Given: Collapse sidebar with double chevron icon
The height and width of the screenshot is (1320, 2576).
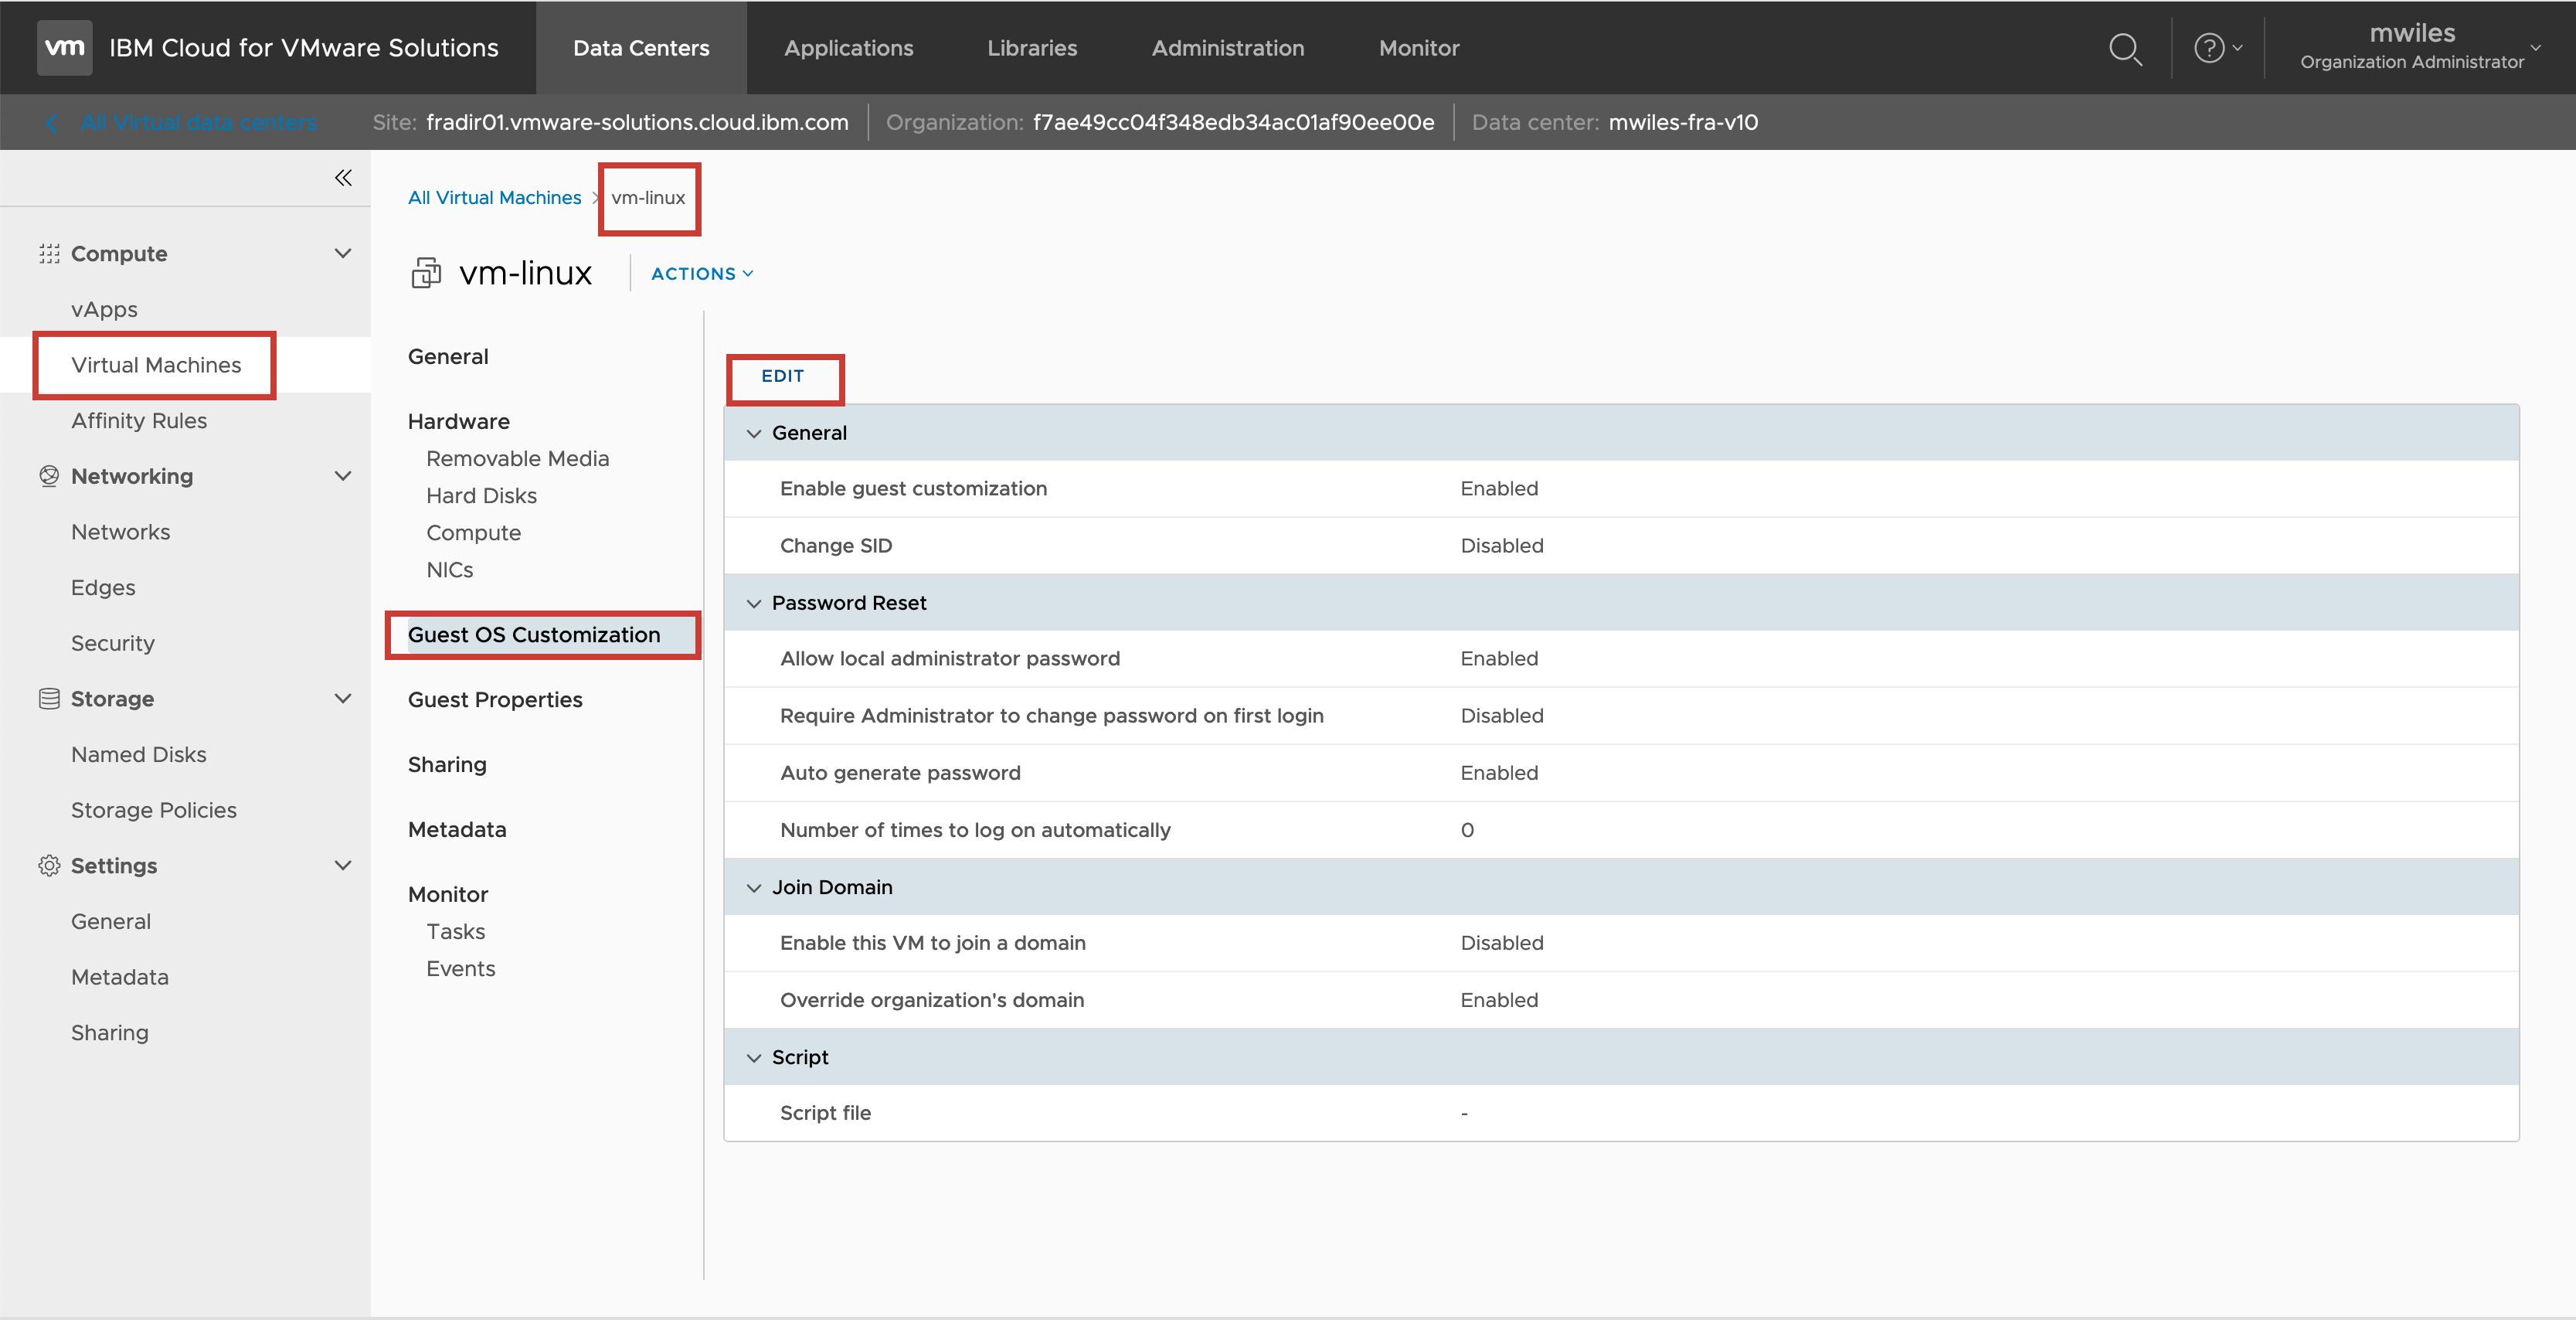Looking at the screenshot, I should [343, 178].
